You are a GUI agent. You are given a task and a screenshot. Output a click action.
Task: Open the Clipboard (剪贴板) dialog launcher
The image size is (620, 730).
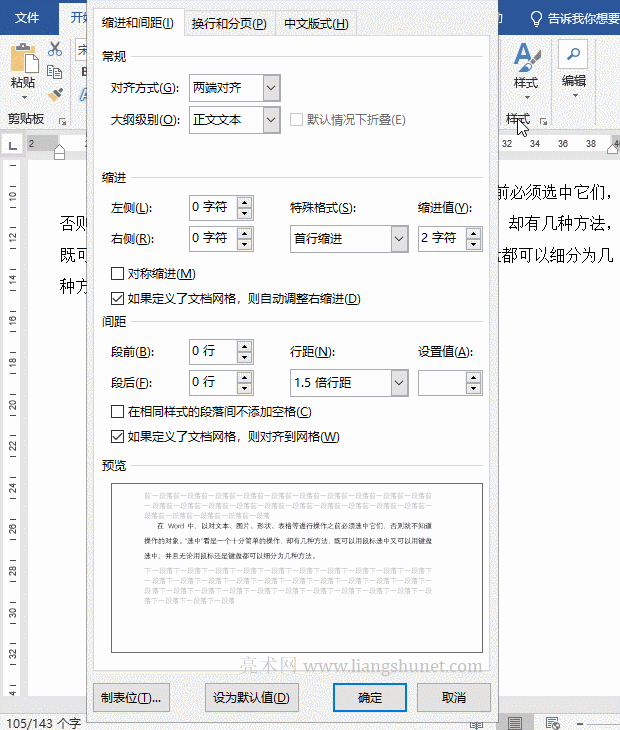(63, 121)
